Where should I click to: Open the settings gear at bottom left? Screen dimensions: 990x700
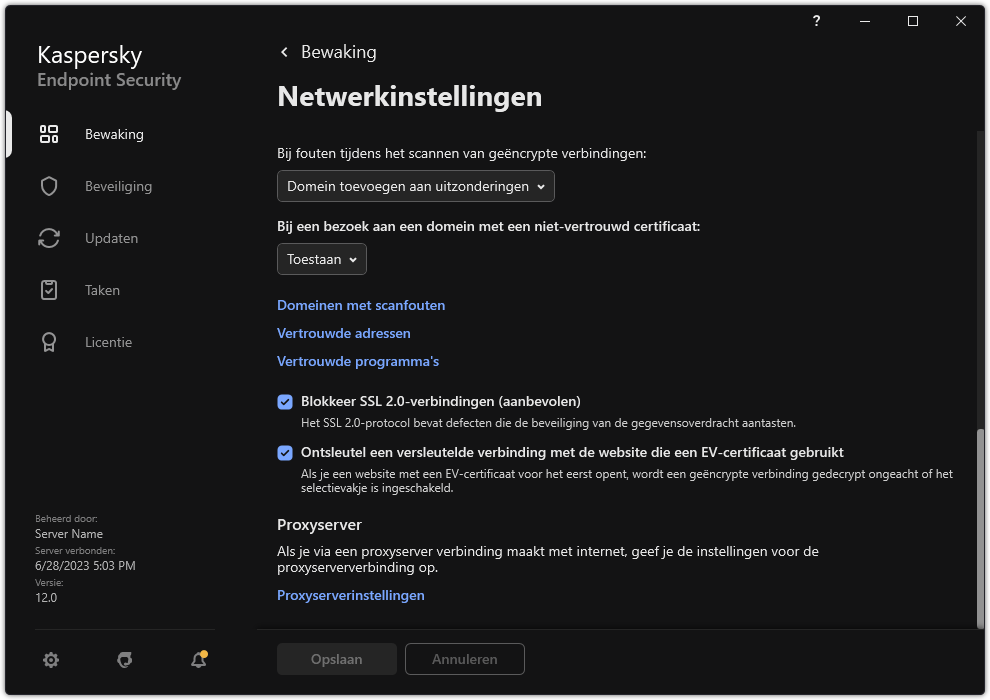[51, 660]
